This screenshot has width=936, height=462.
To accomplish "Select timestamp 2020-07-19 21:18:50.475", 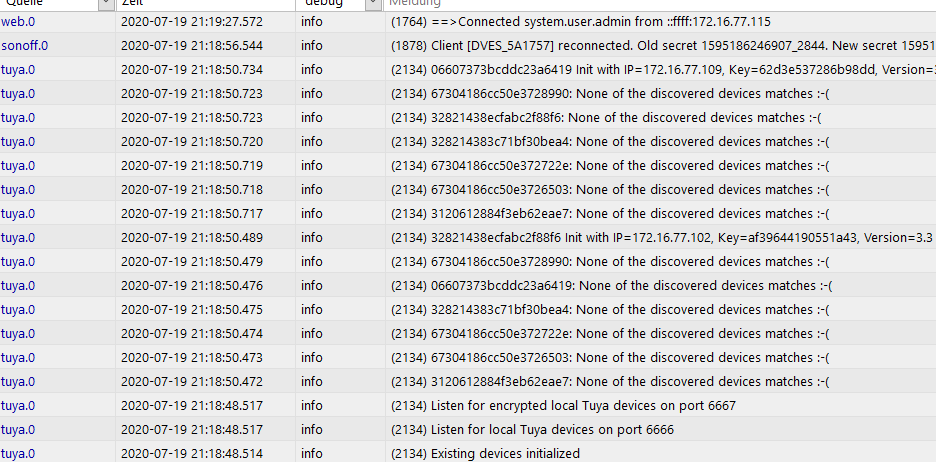I will coord(192,310).
